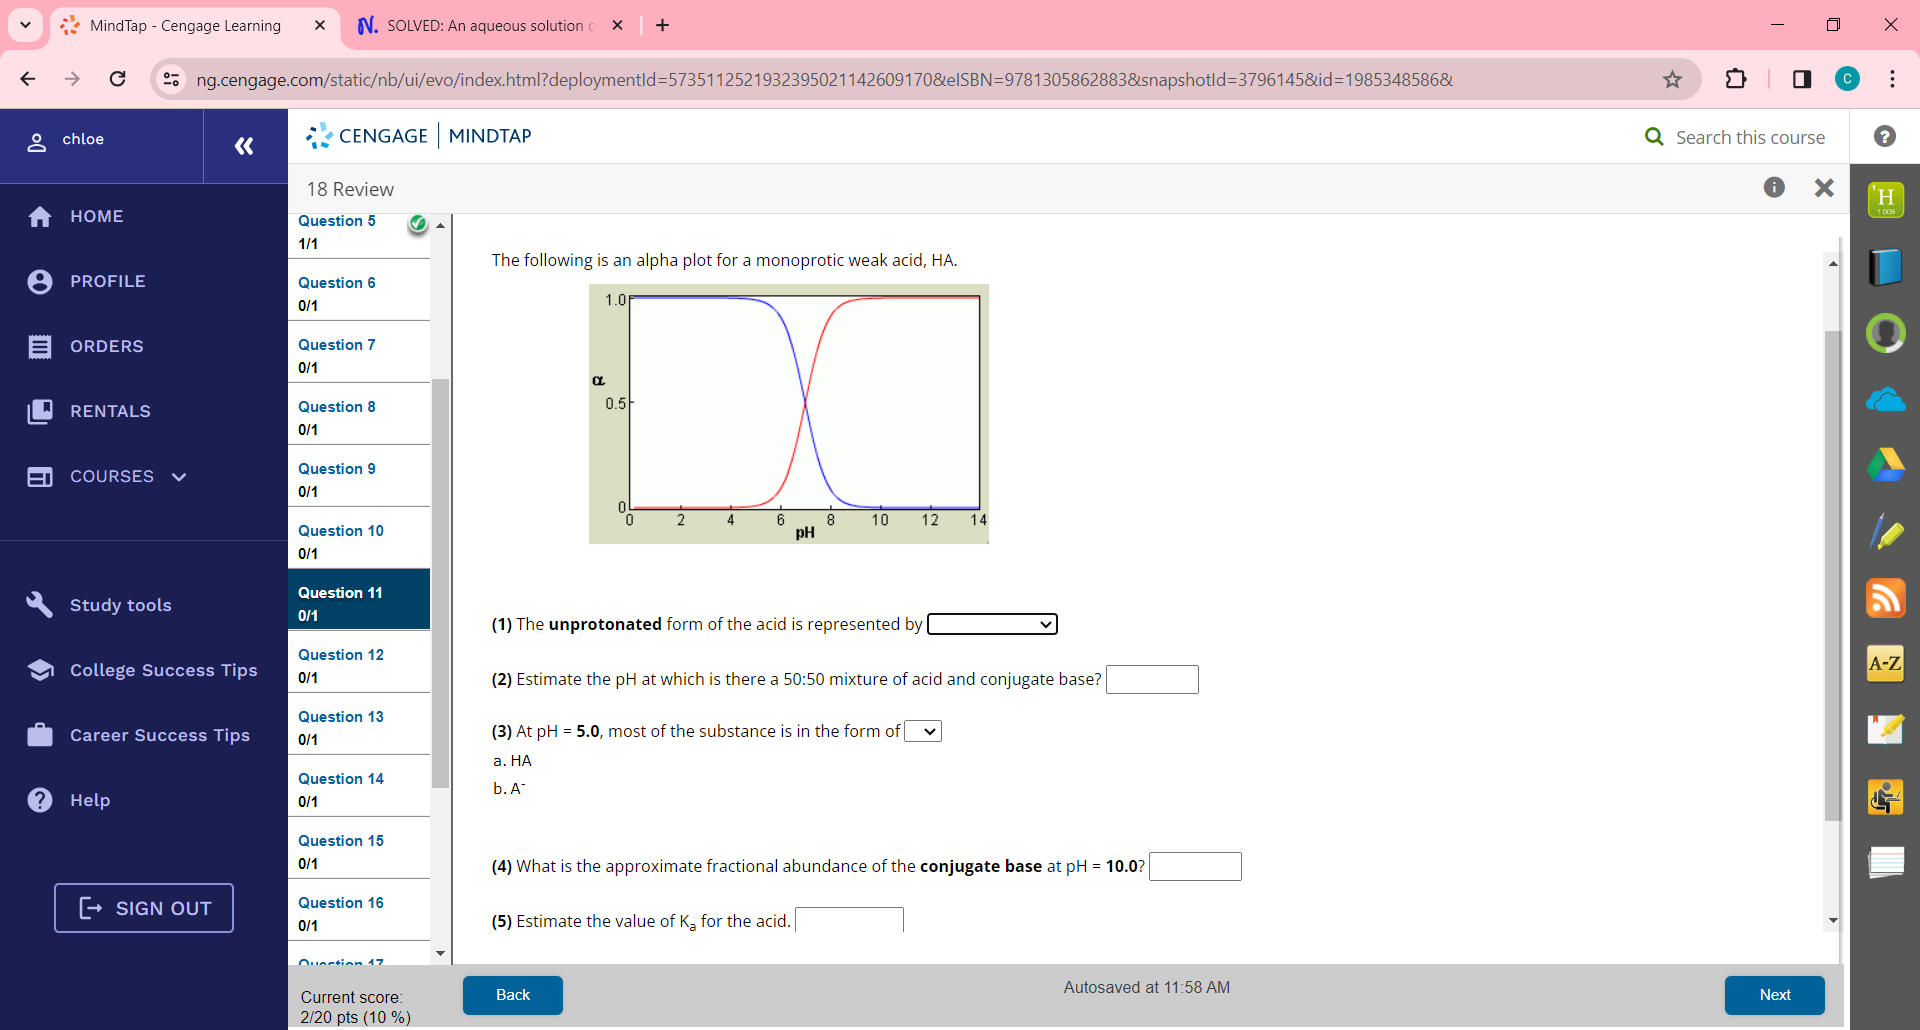Image resolution: width=1920 pixels, height=1030 pixels.
Task: Open the pH 5.0 substance form dropdown
Action: [922, 730]
